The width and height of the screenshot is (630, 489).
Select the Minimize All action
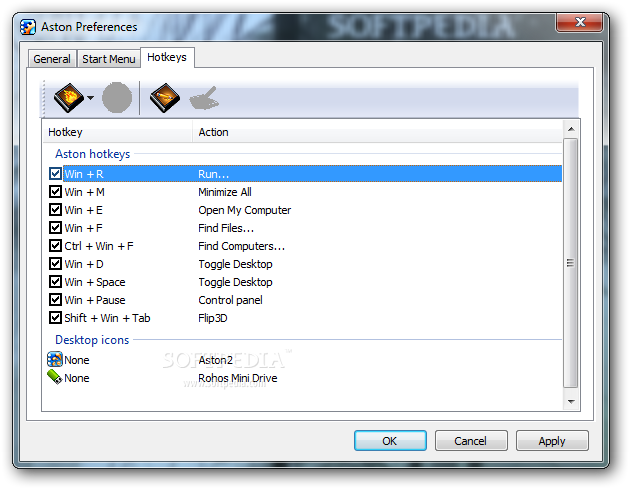225,192
